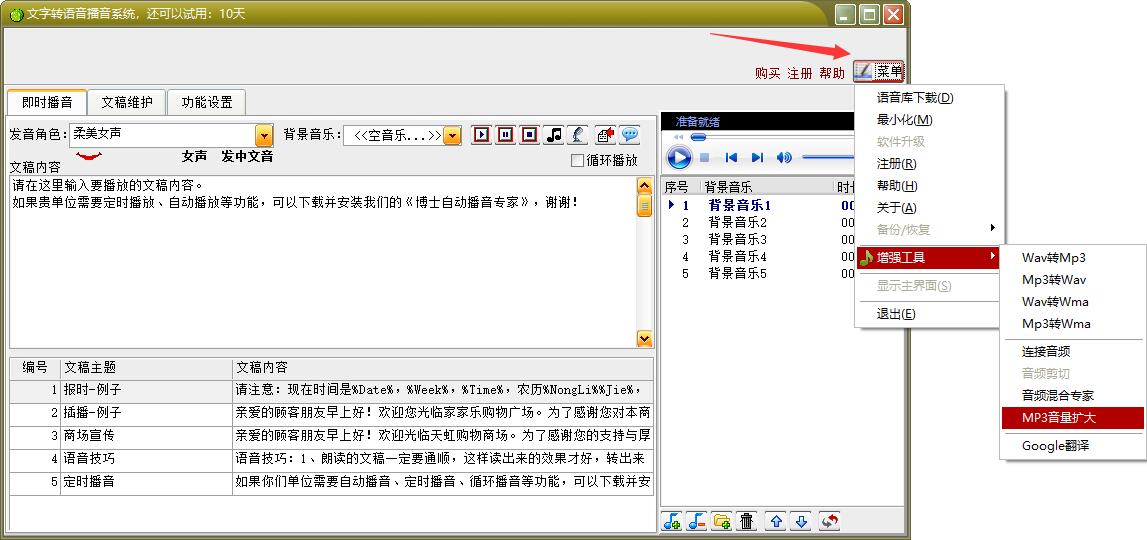Click the pause button in the speech toolbar
This screenshot has height=540, width=1147.
[506, 135]
